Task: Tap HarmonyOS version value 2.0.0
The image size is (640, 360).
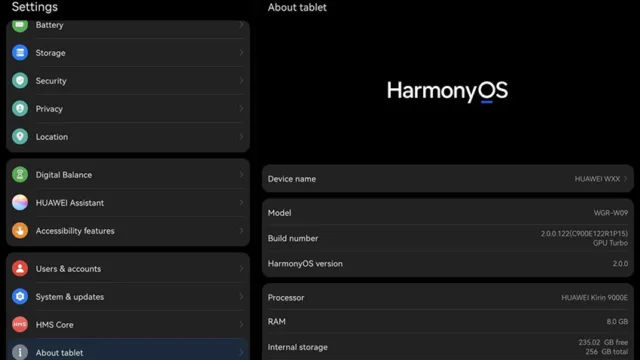Action: [620, 264]
